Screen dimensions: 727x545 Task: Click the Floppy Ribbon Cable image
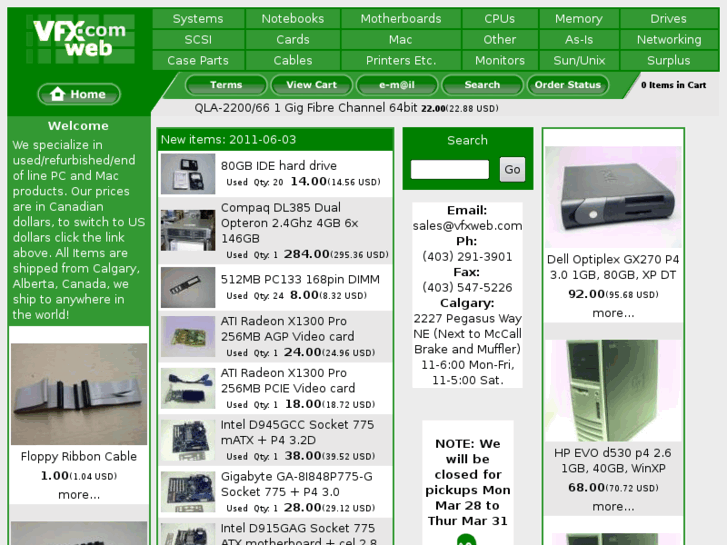coord(79,394)
